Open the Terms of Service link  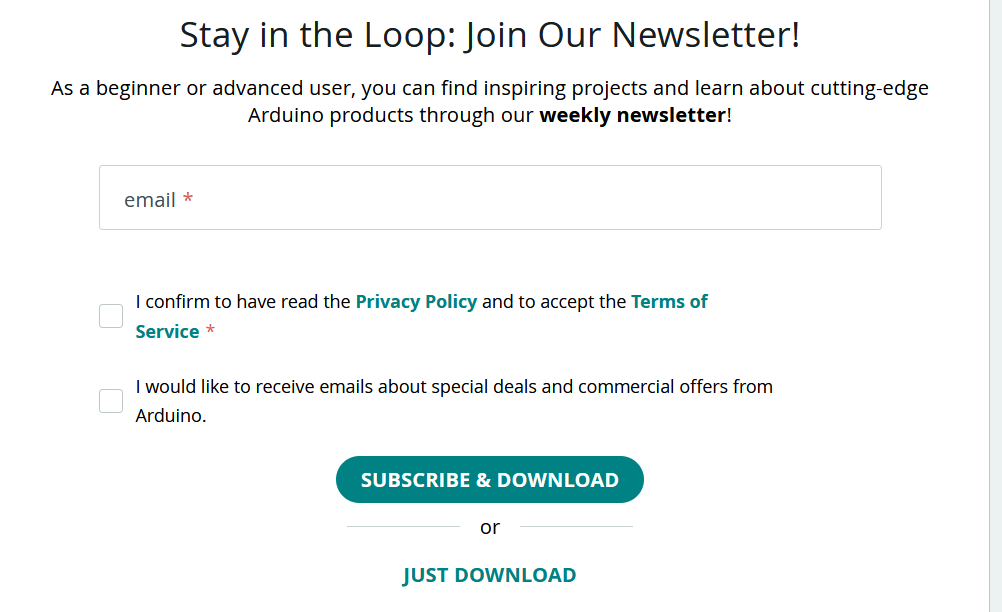click(x=669, y=302)
